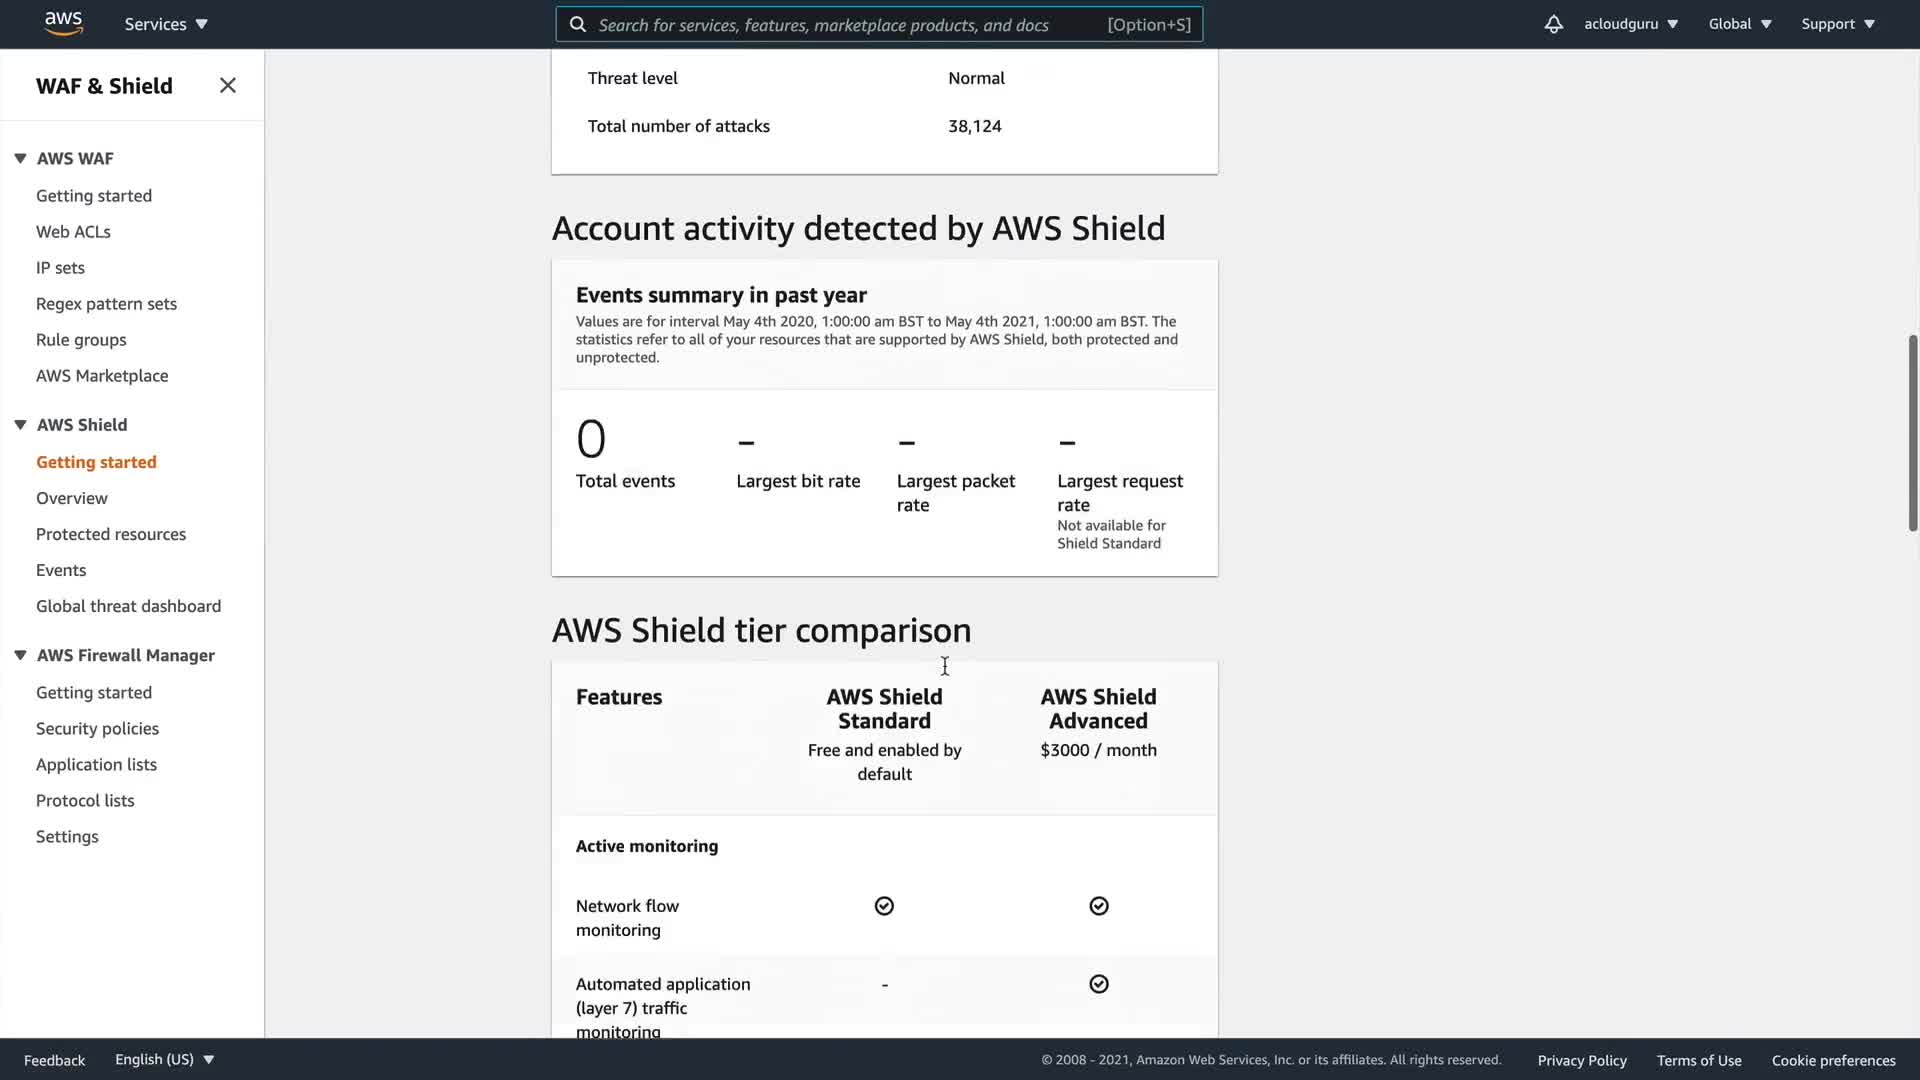Click the Feedback button

pos(54,1060)
